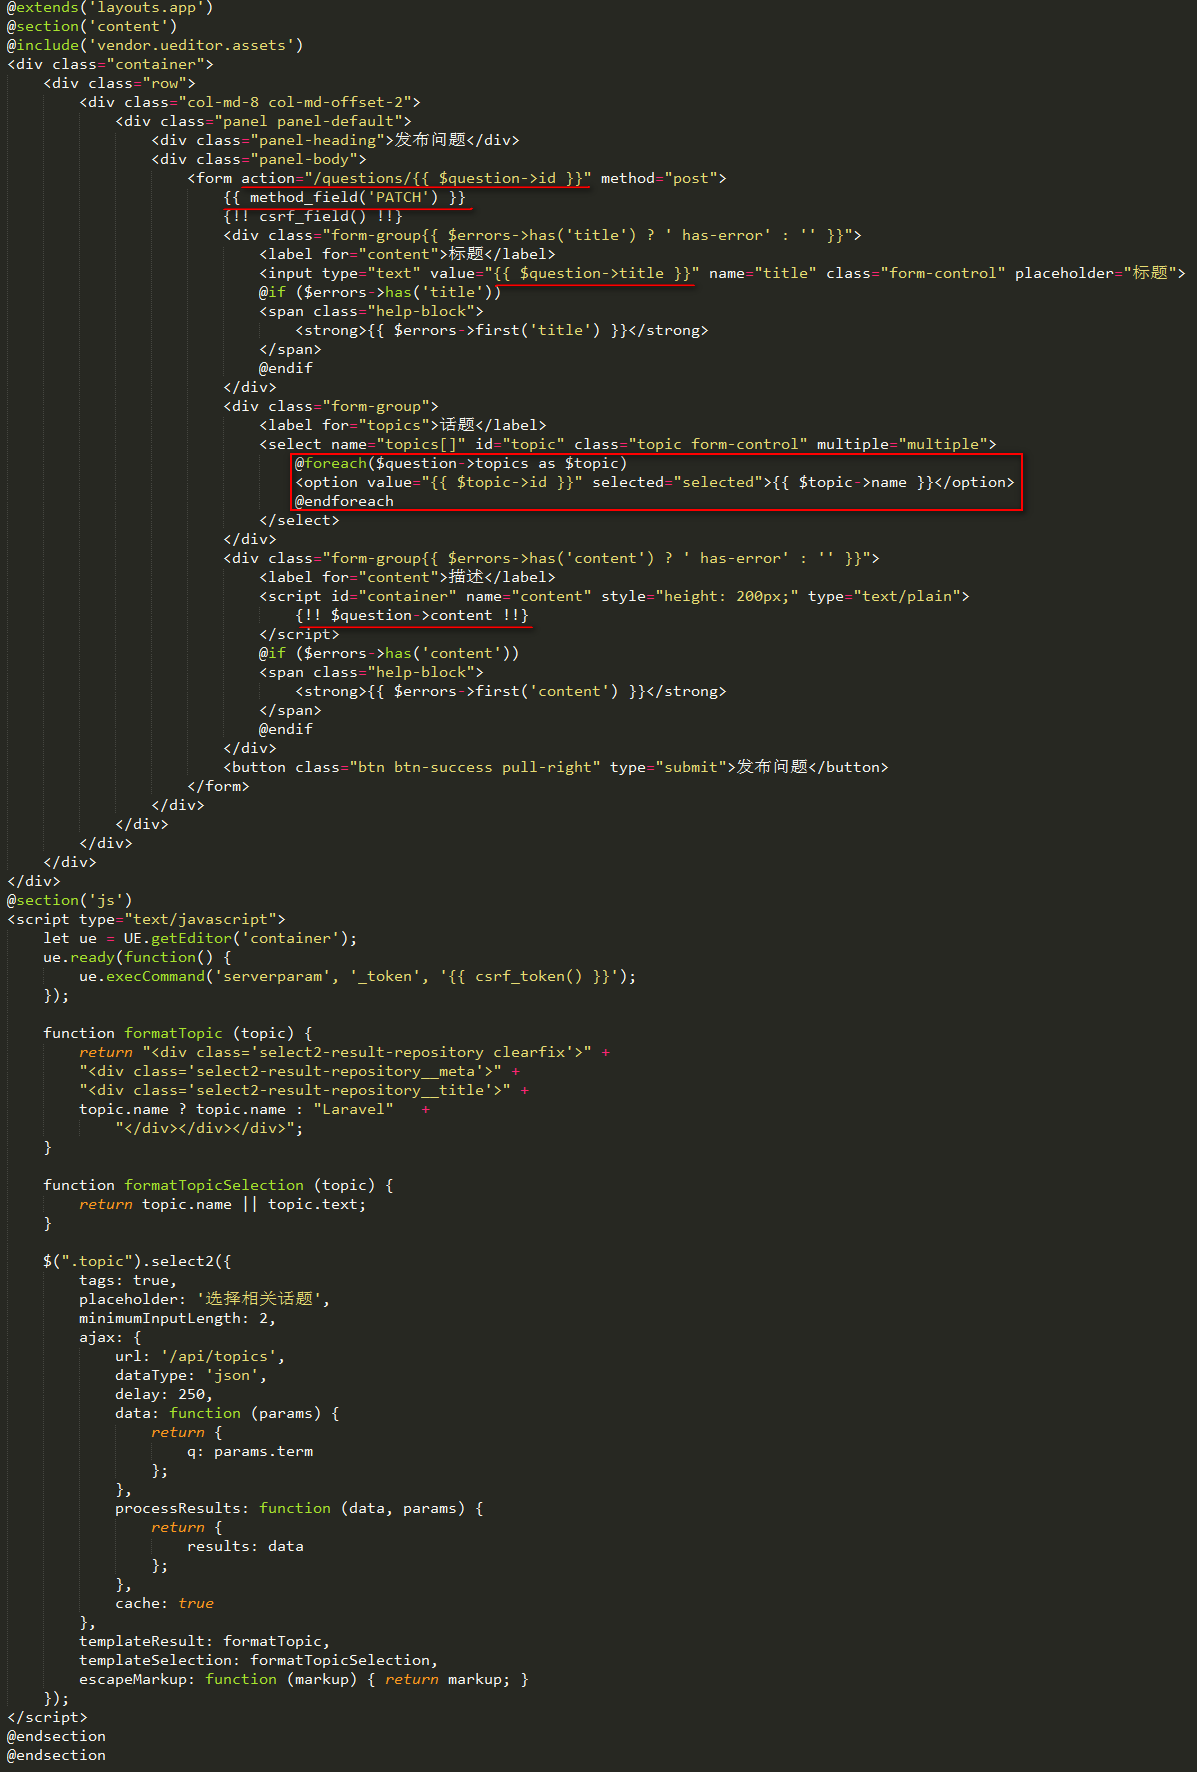The width and height of the screenshot is (1197, 1772).
Task: Click the button btn-success submit line
Action: point(556,767)
